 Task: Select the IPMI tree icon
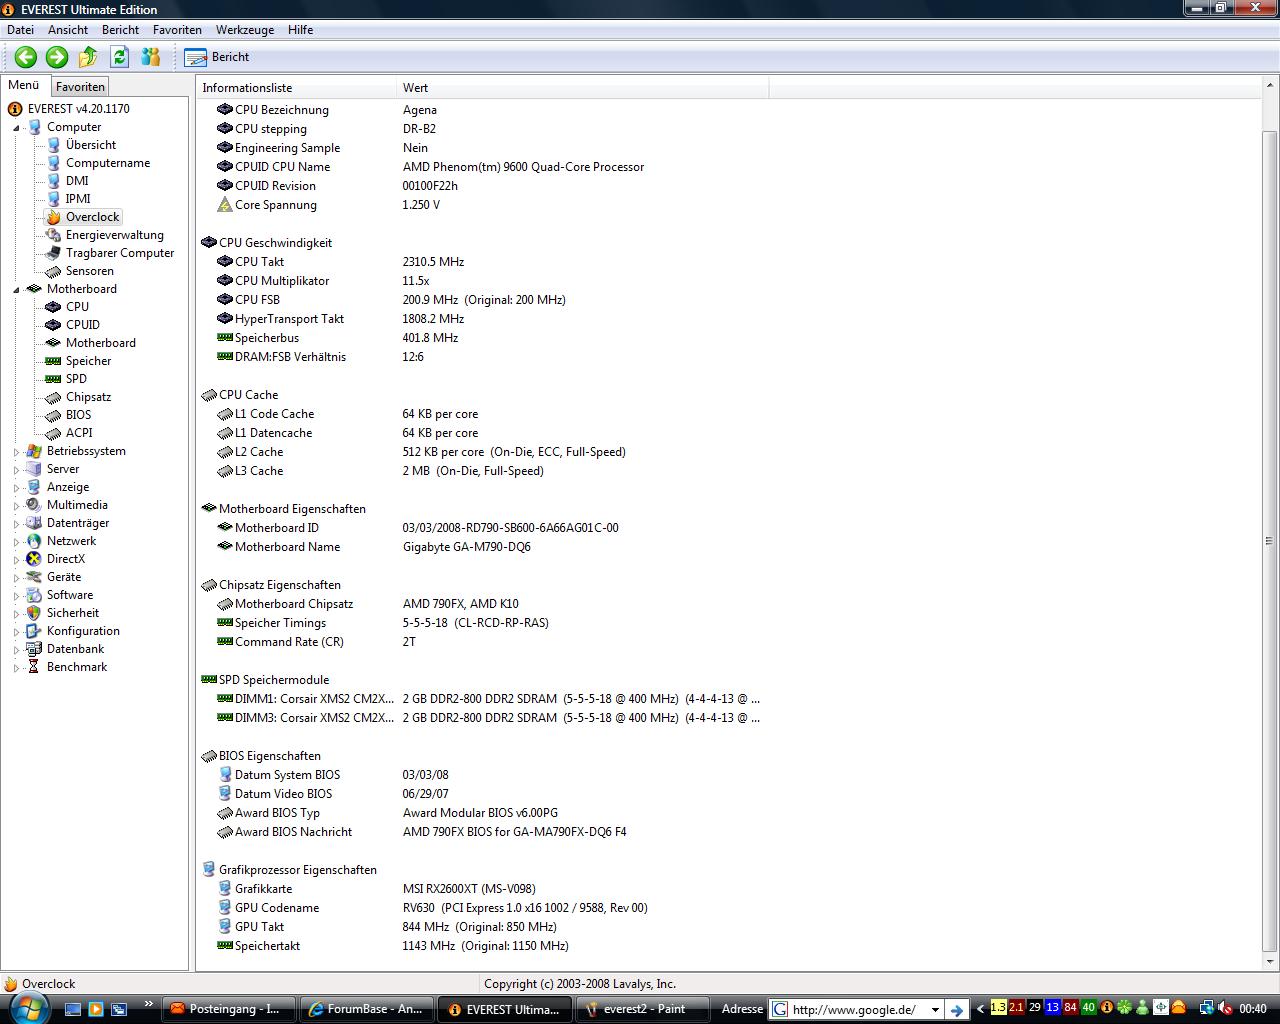pyautogui.click(x=53, y=199)
